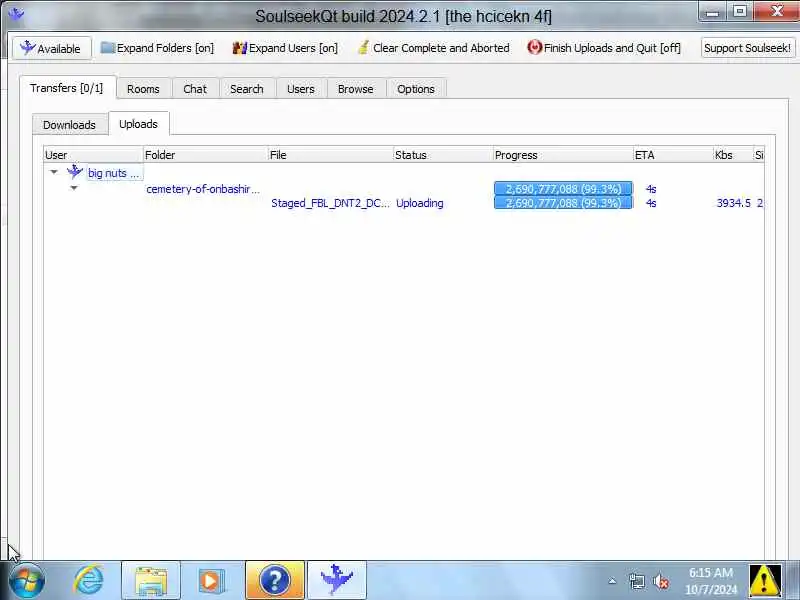
Task: Sort by the Kbs column header
Action: tap(733, 155)
